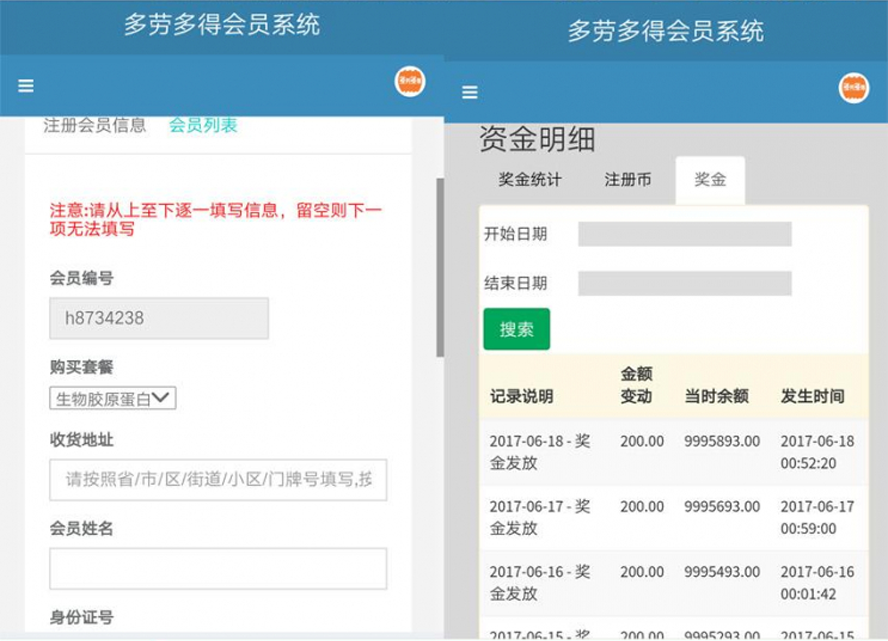Image resolution: width=888 pixels, height=641 pixels.
Task: Open the 会员列表 link
Action: click(x=203, y=125)
